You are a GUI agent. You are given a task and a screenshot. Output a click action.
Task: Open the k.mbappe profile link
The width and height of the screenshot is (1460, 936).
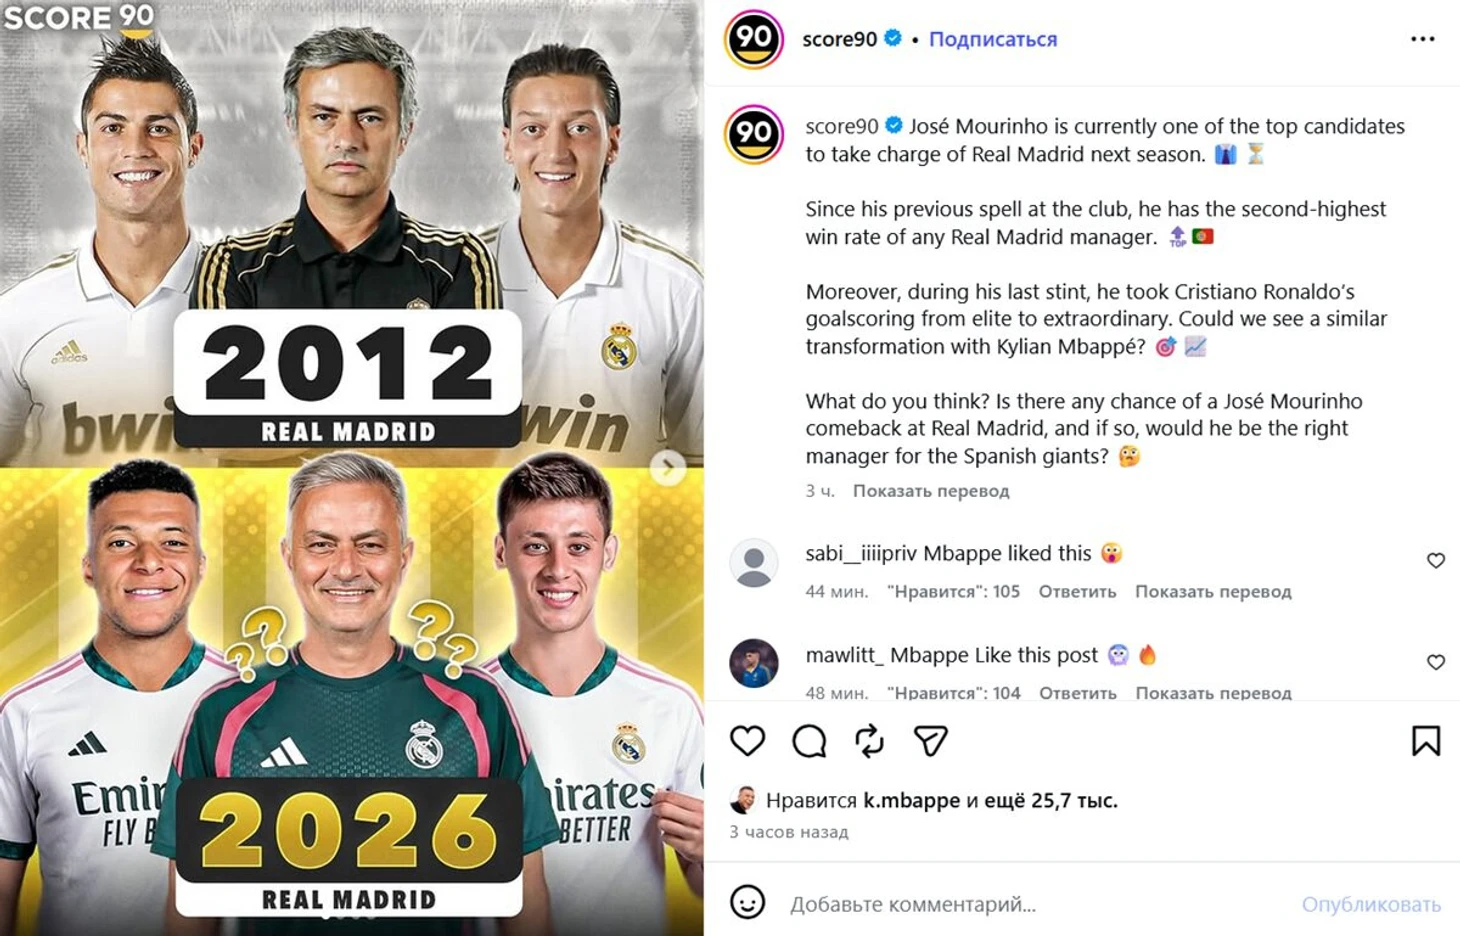tap(911, 800)
